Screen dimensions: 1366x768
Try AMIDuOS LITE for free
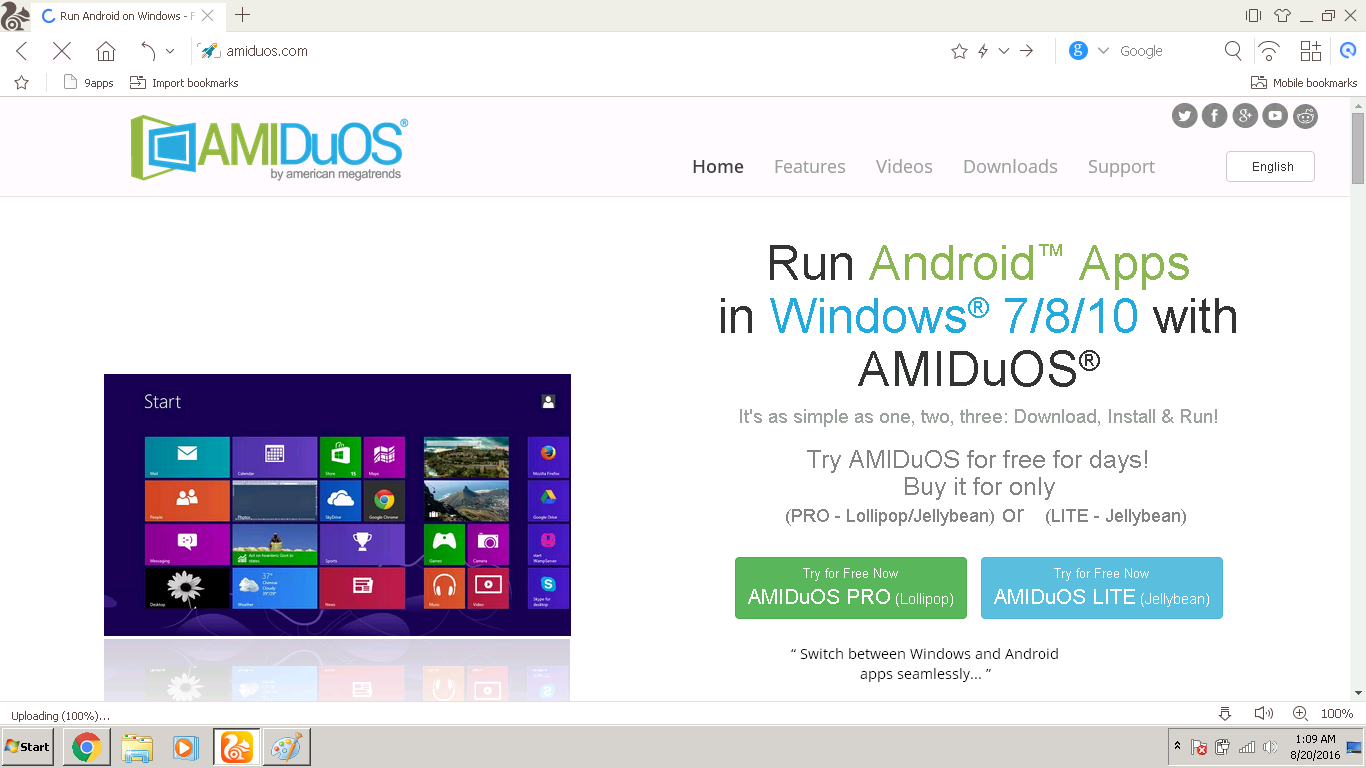(x=1101, y=588)
